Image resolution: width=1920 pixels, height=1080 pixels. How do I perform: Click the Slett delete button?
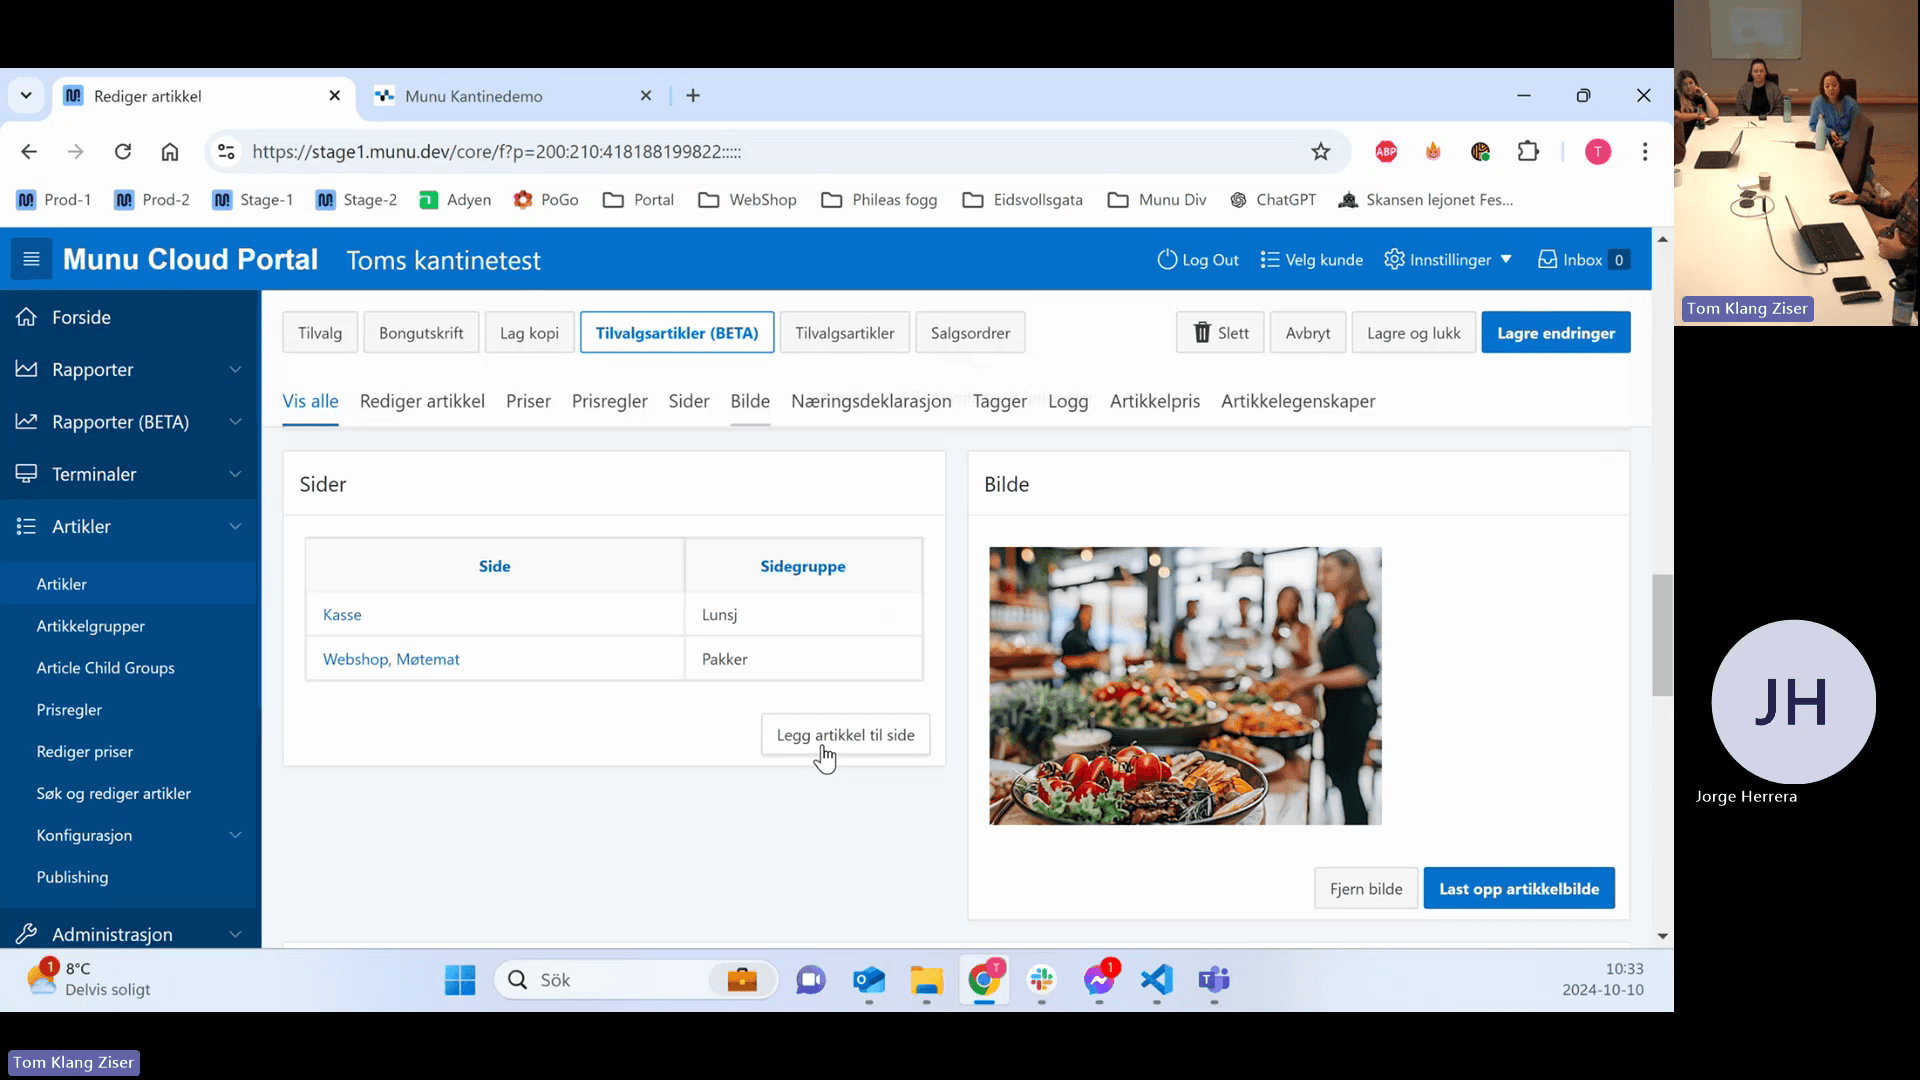point(1220,333)
